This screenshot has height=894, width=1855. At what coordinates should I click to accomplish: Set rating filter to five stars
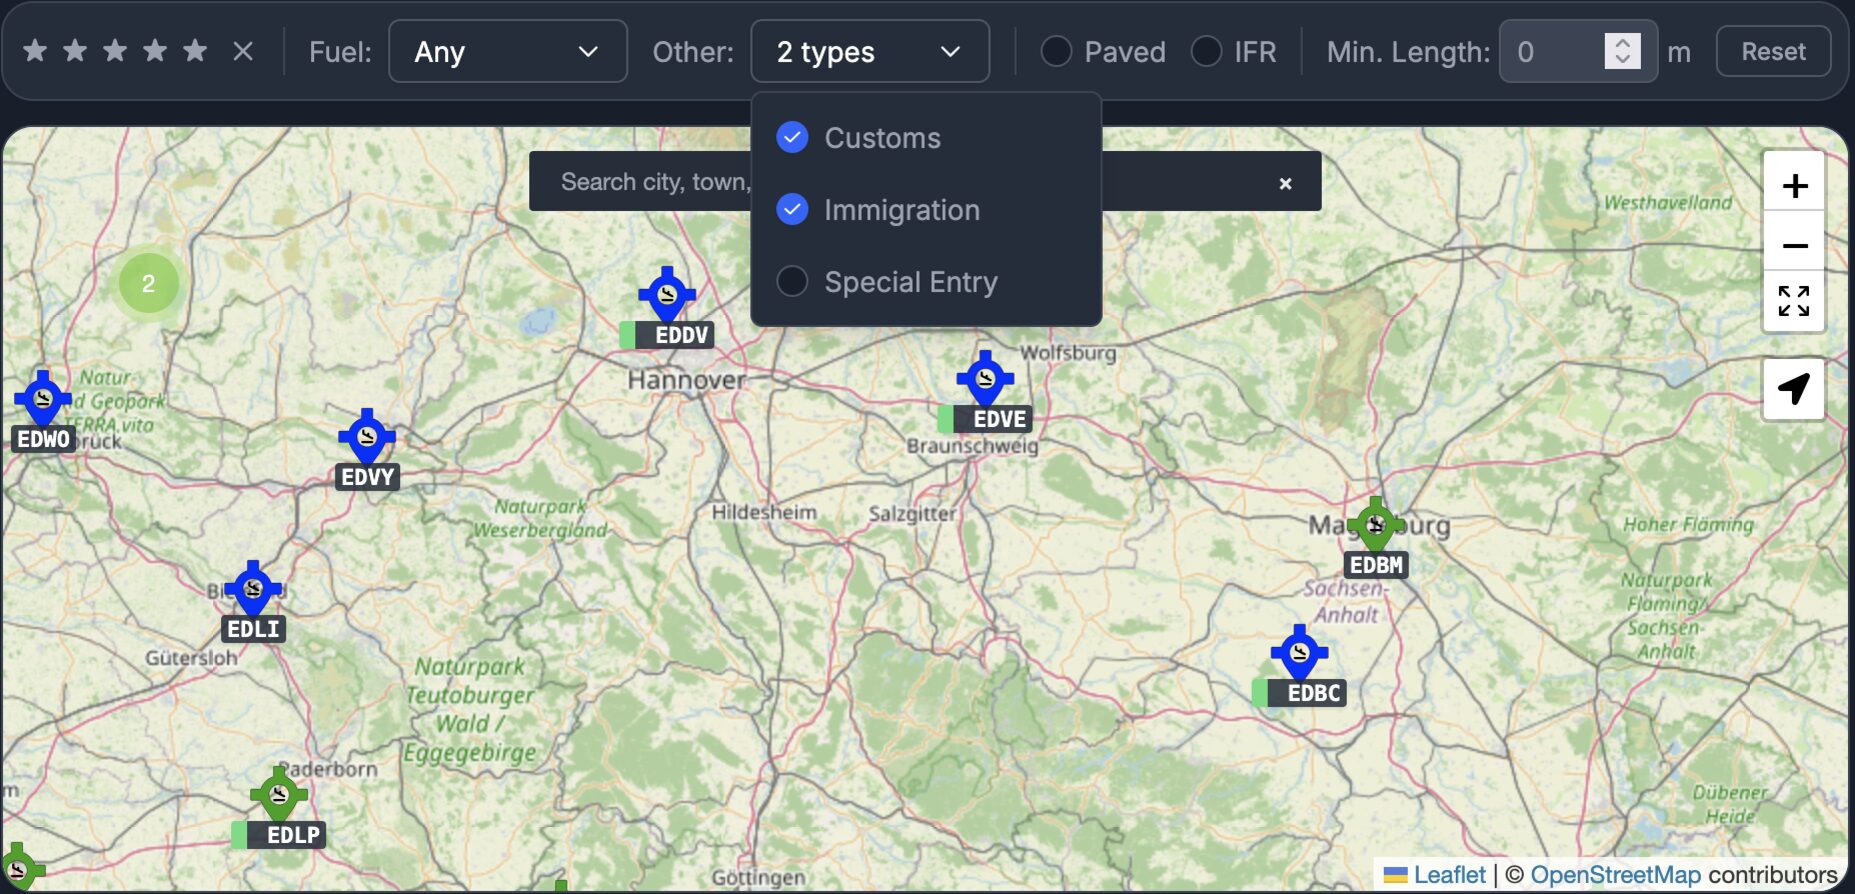point(195,51)
